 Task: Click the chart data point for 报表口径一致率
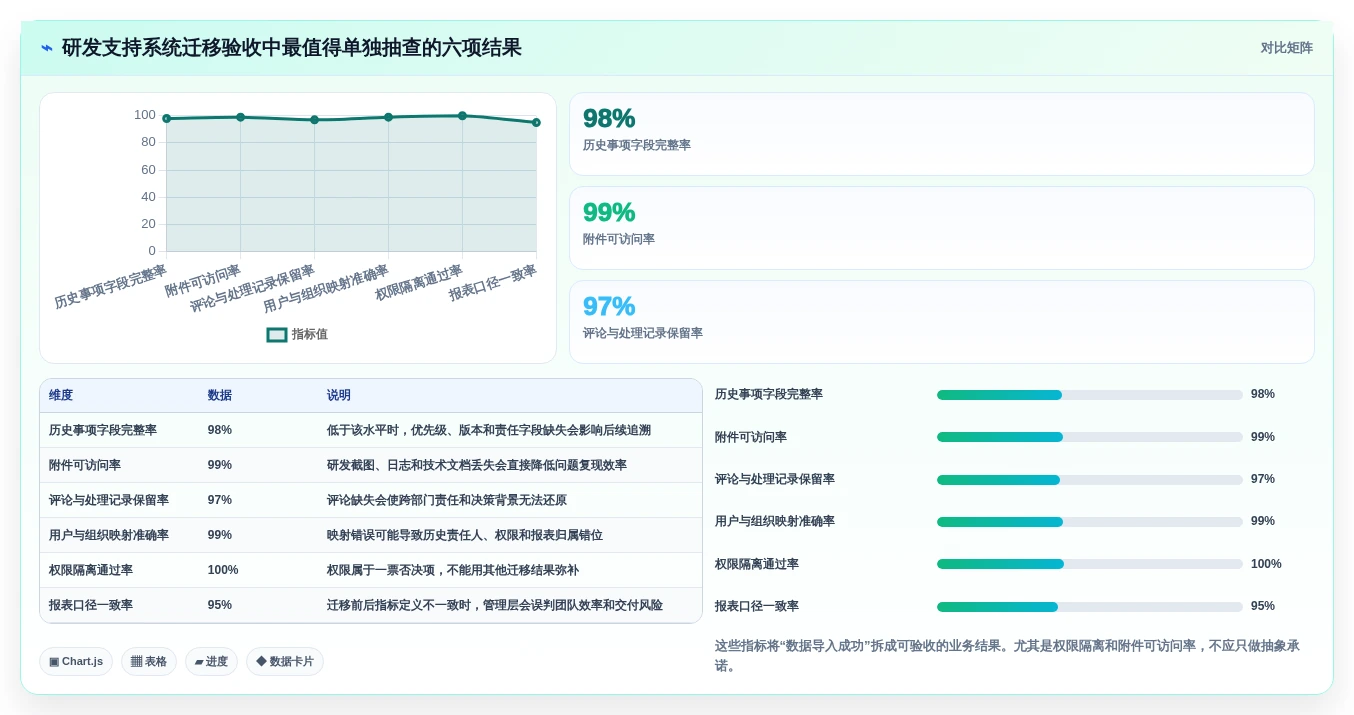pyautogui.click(x=536, y=122)
